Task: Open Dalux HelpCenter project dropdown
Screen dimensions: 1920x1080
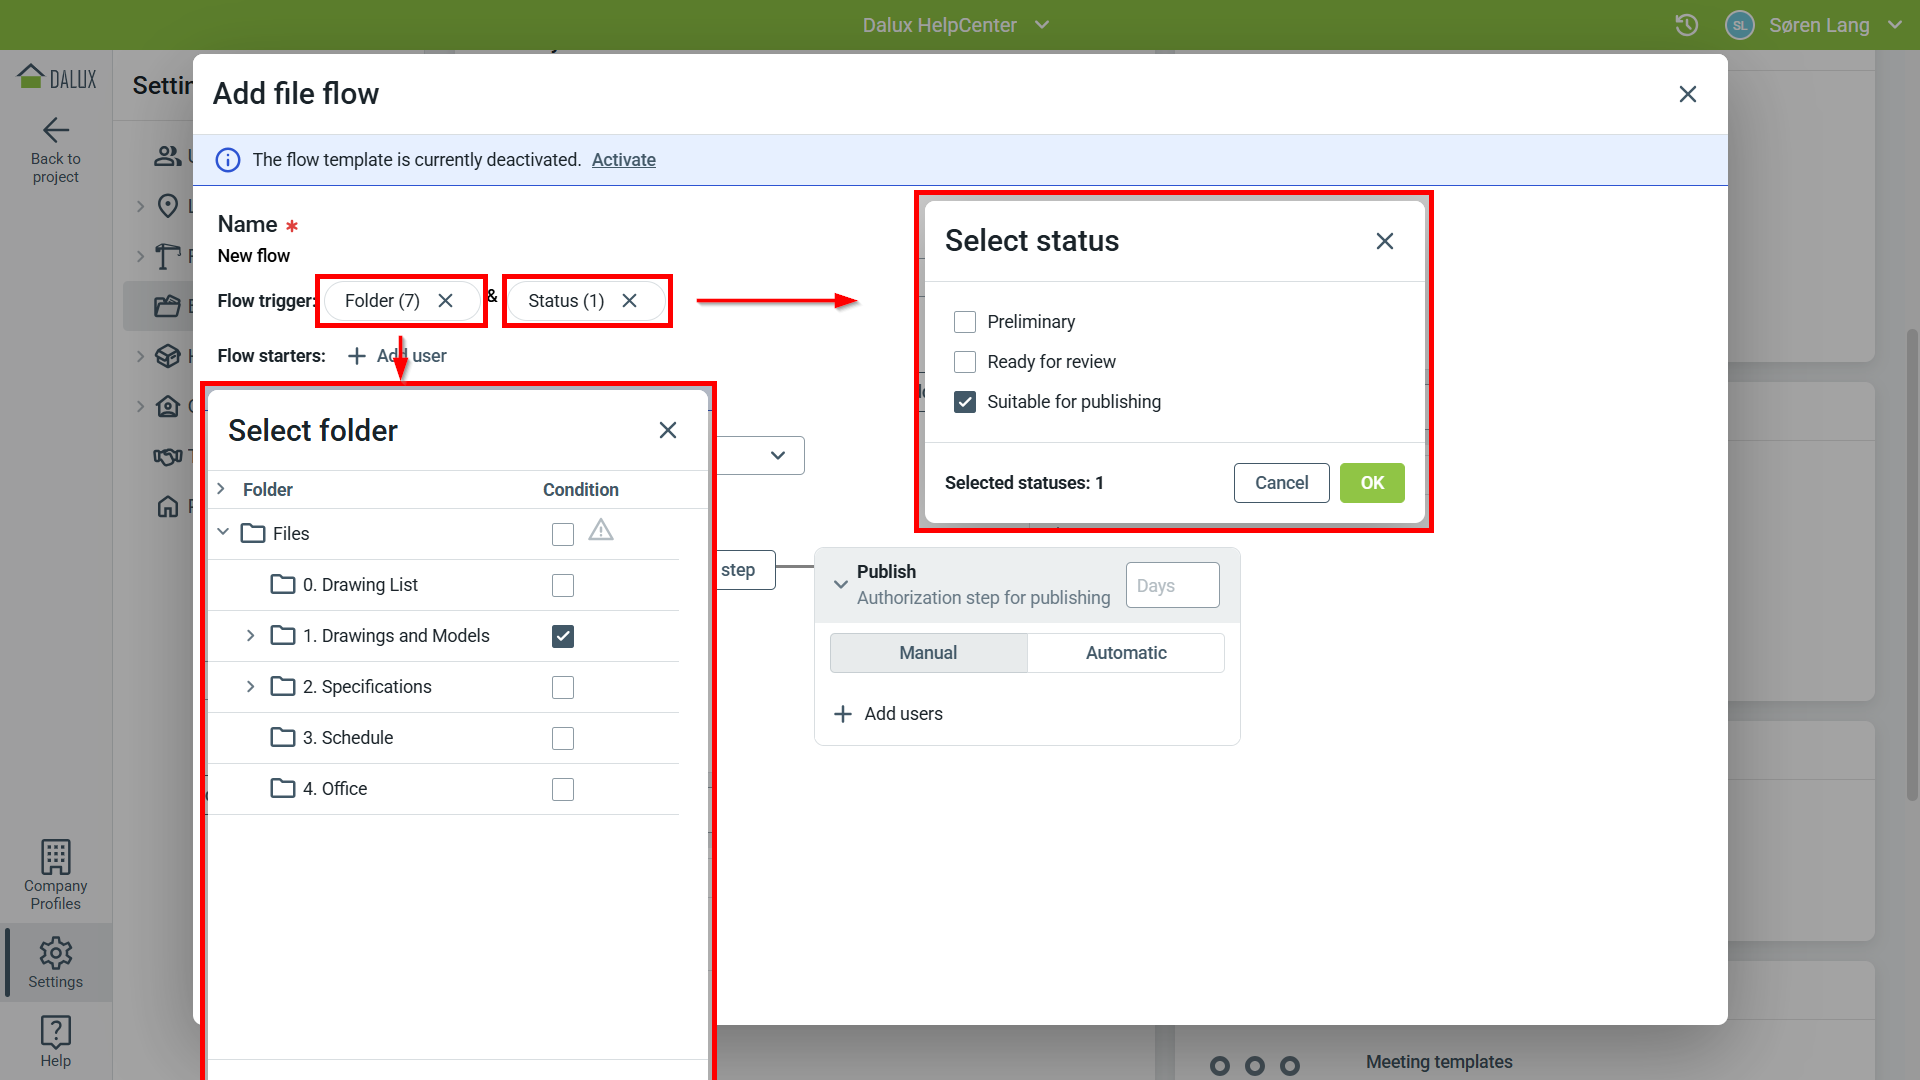Action: click(x=956, y=25)
